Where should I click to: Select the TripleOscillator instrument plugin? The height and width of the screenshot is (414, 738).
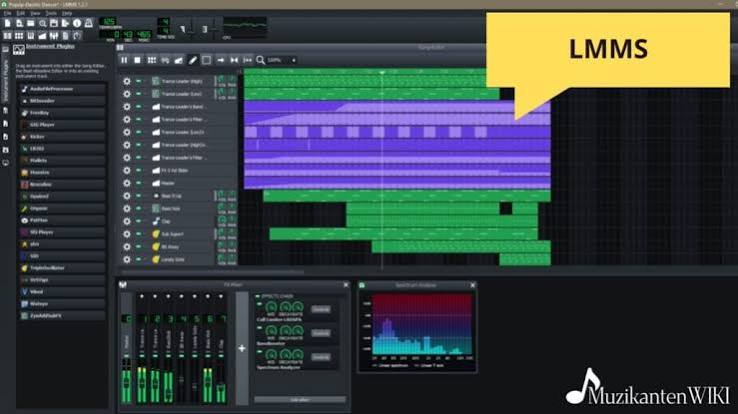point(62,268)
